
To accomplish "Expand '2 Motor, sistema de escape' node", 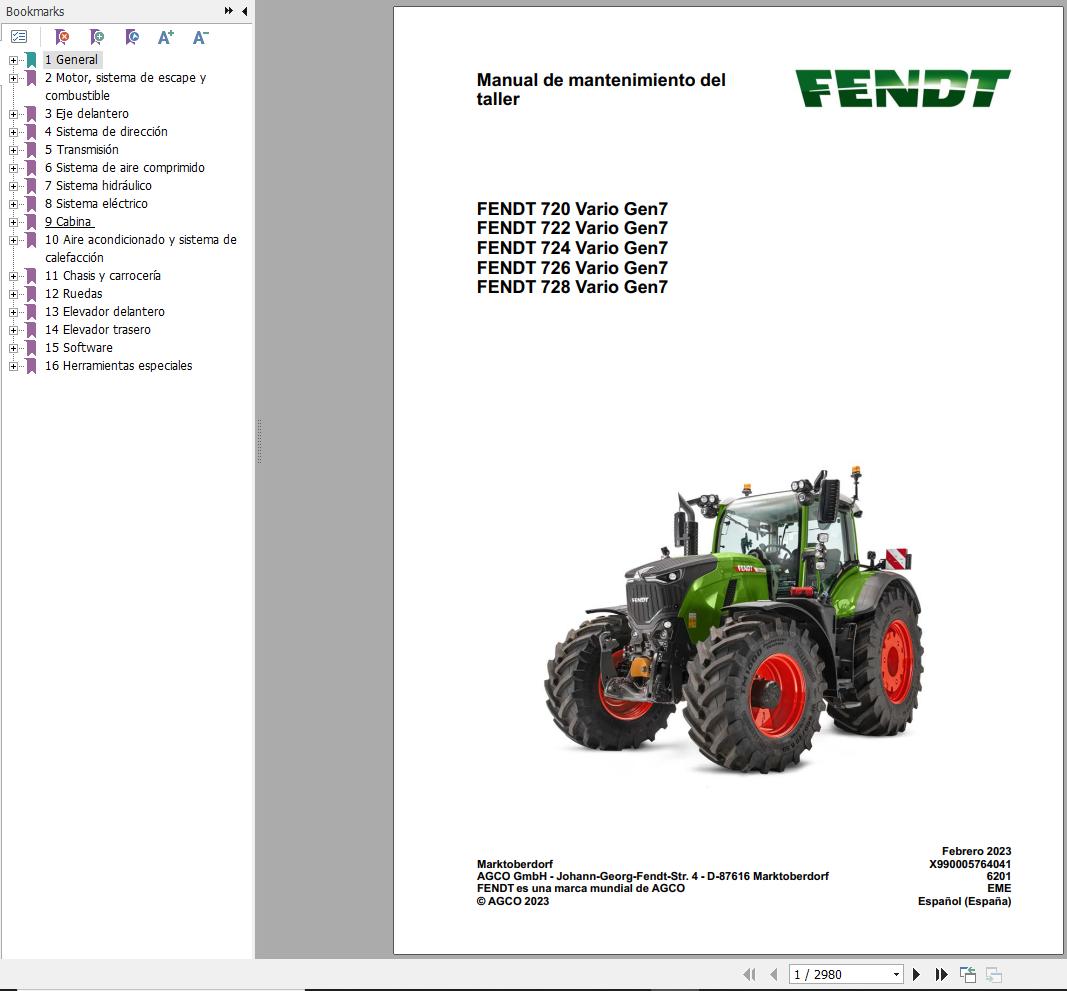I will point(13,78).
